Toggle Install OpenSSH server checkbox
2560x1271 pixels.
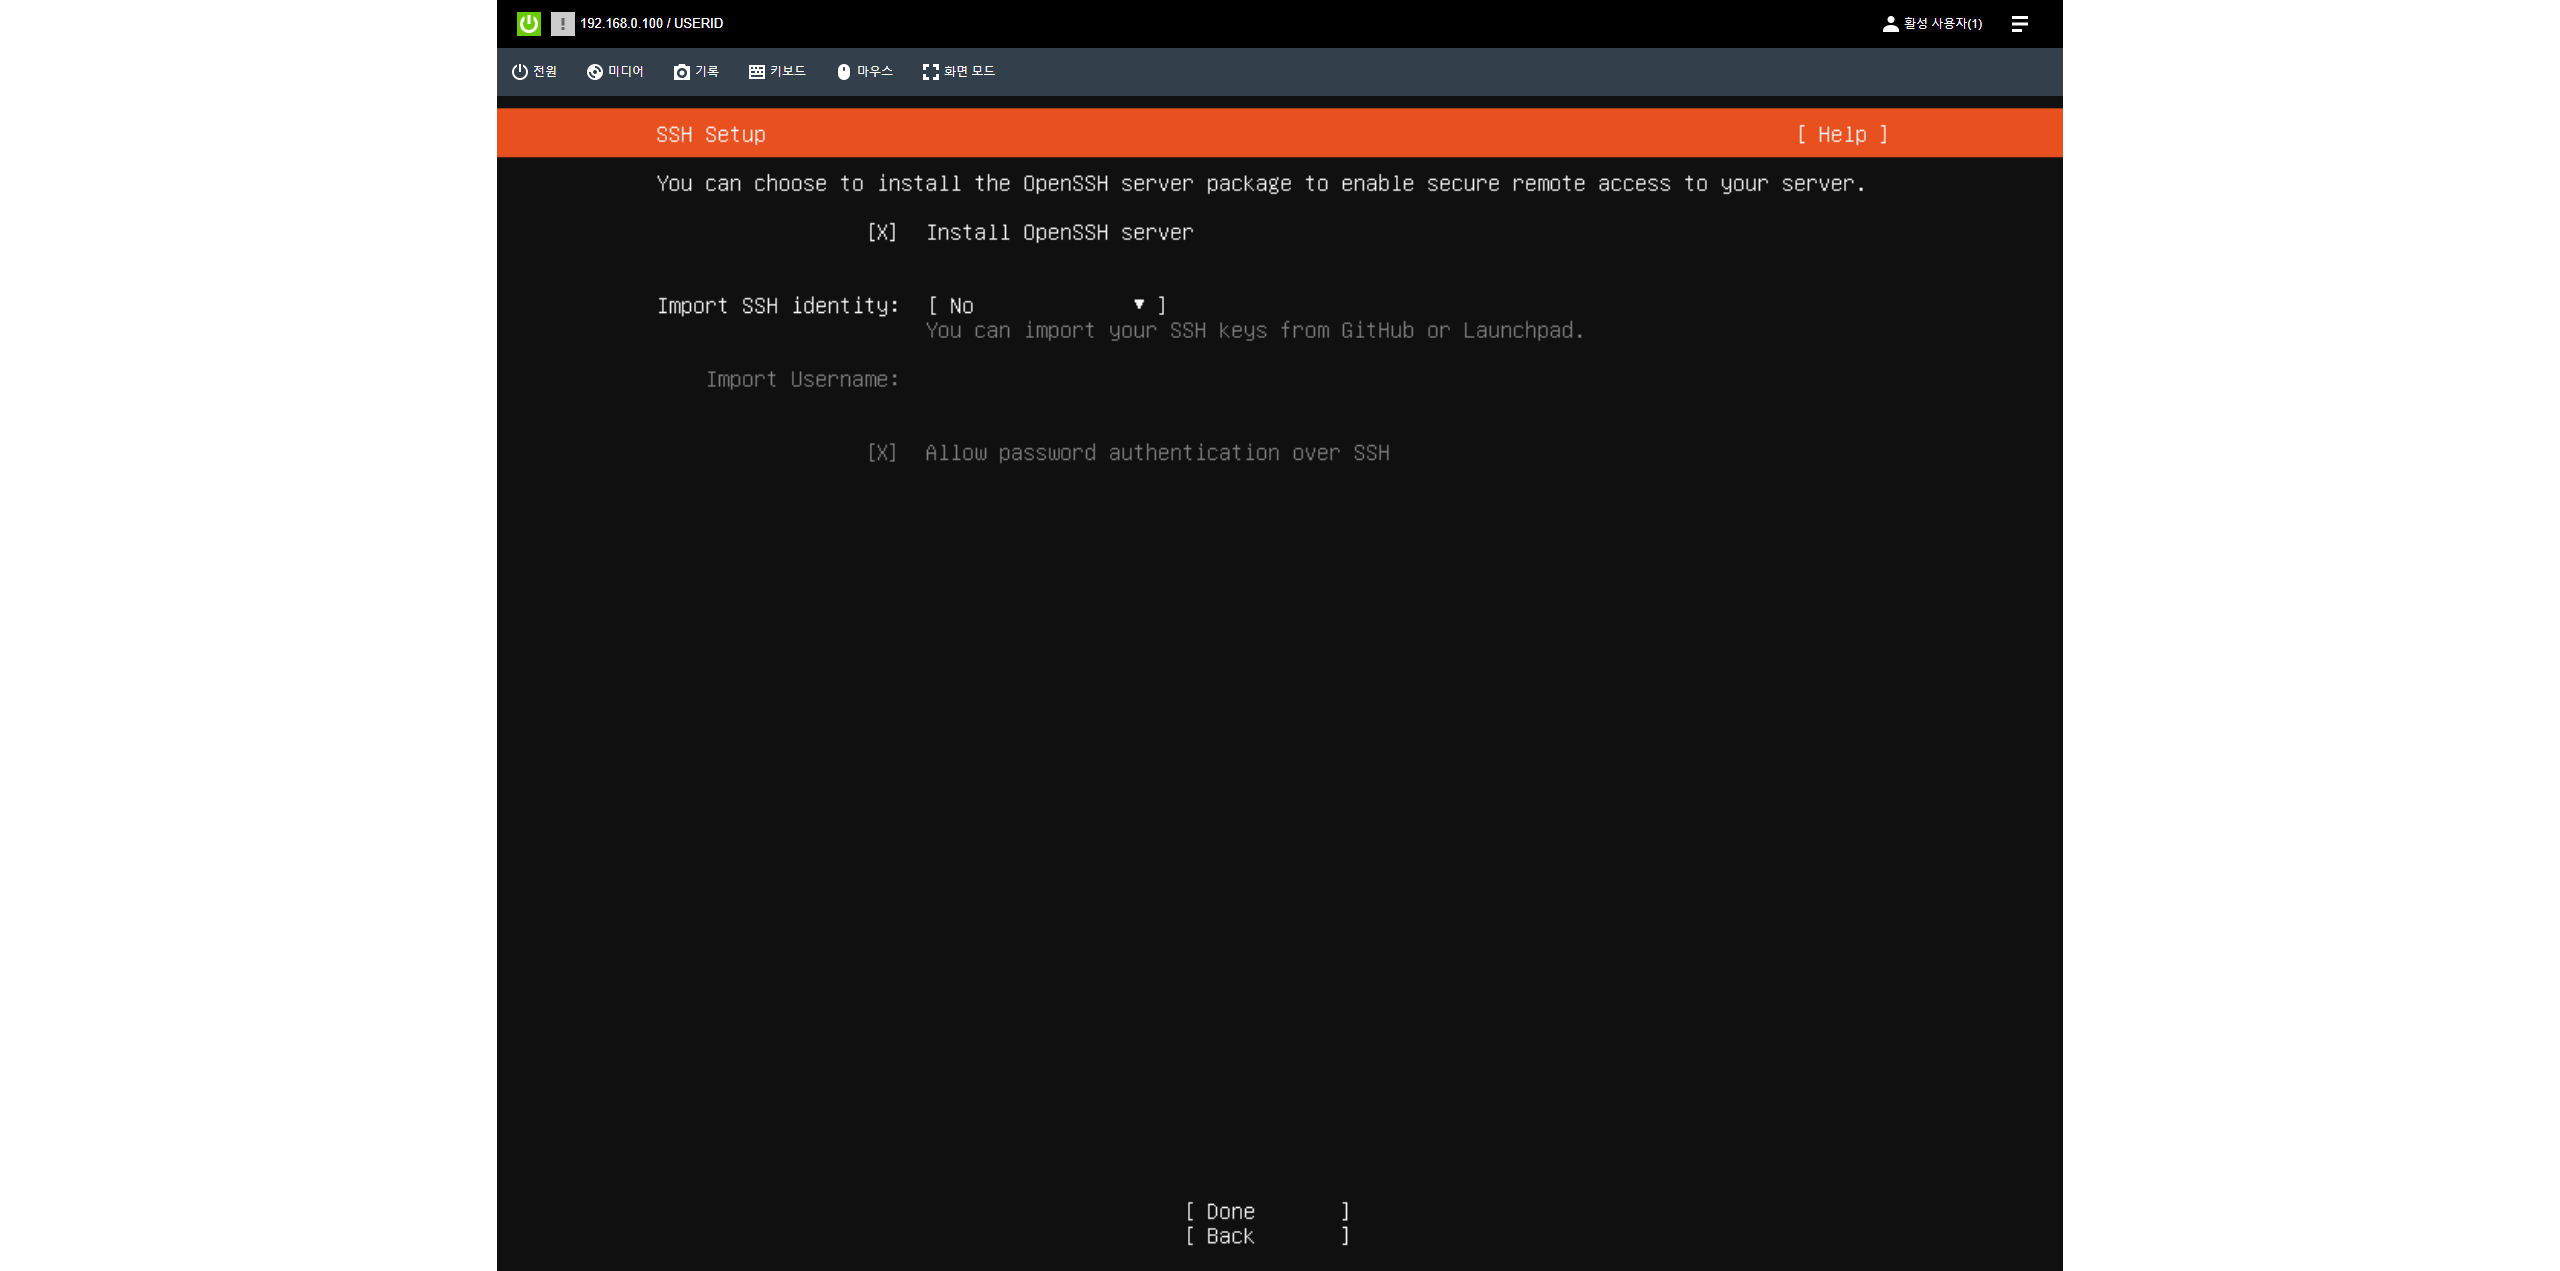881,232
